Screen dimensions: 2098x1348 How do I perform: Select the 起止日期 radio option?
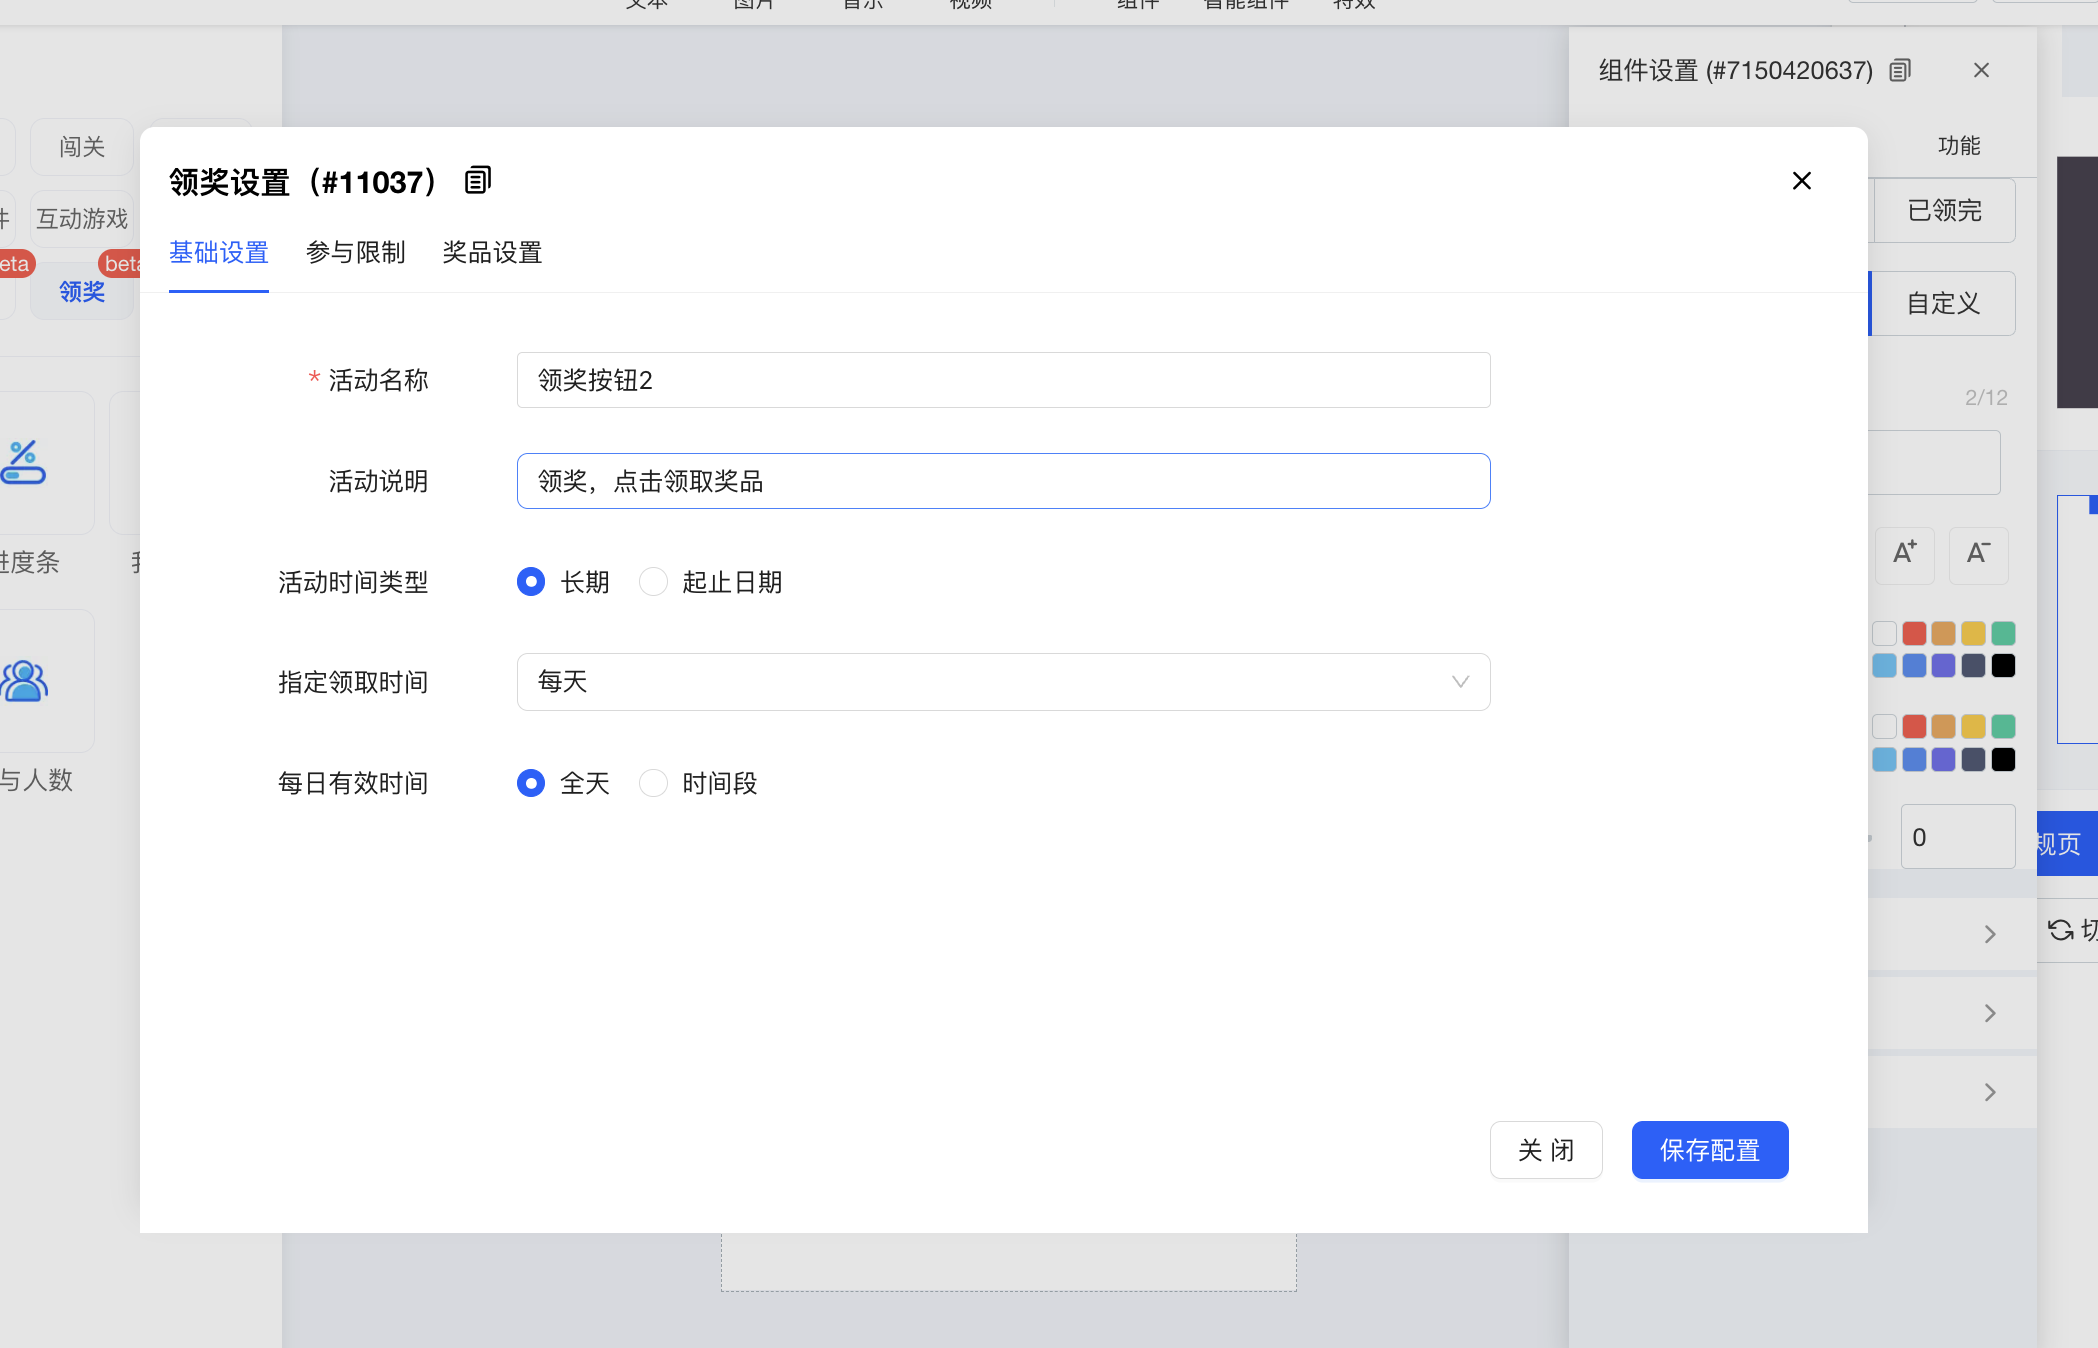(x=653, y=582)
